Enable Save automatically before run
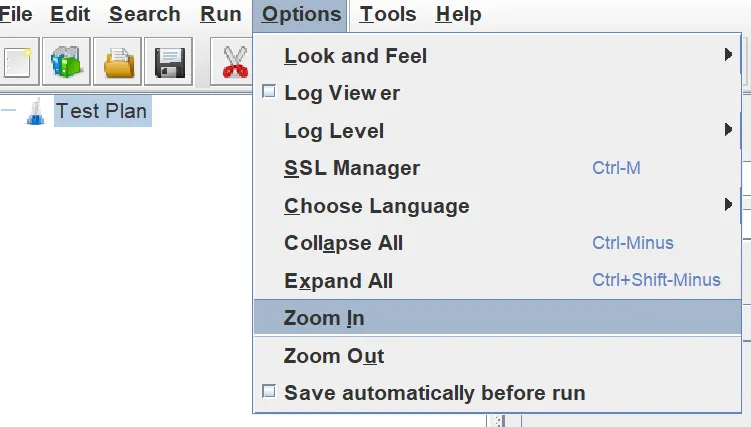 269,393
